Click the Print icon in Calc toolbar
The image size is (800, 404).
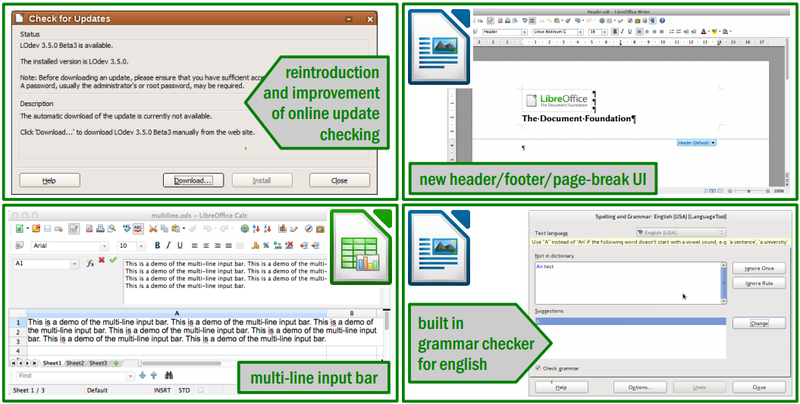tap(100, 229)
